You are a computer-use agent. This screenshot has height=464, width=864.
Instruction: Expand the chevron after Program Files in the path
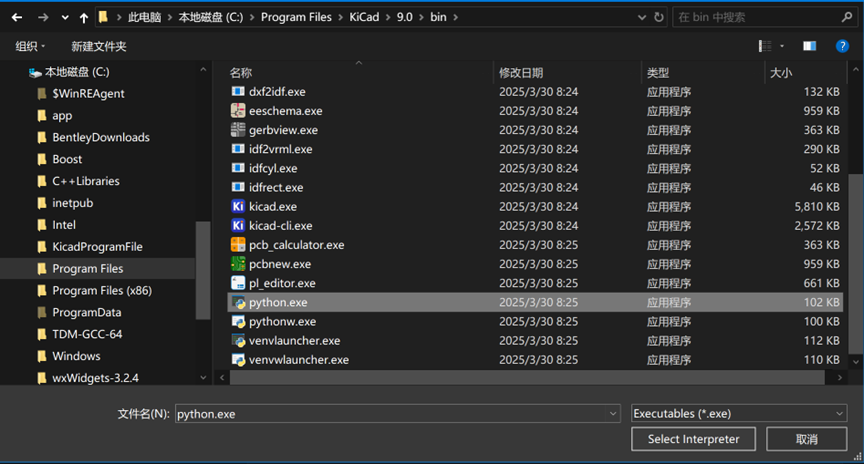pos(341,18)
